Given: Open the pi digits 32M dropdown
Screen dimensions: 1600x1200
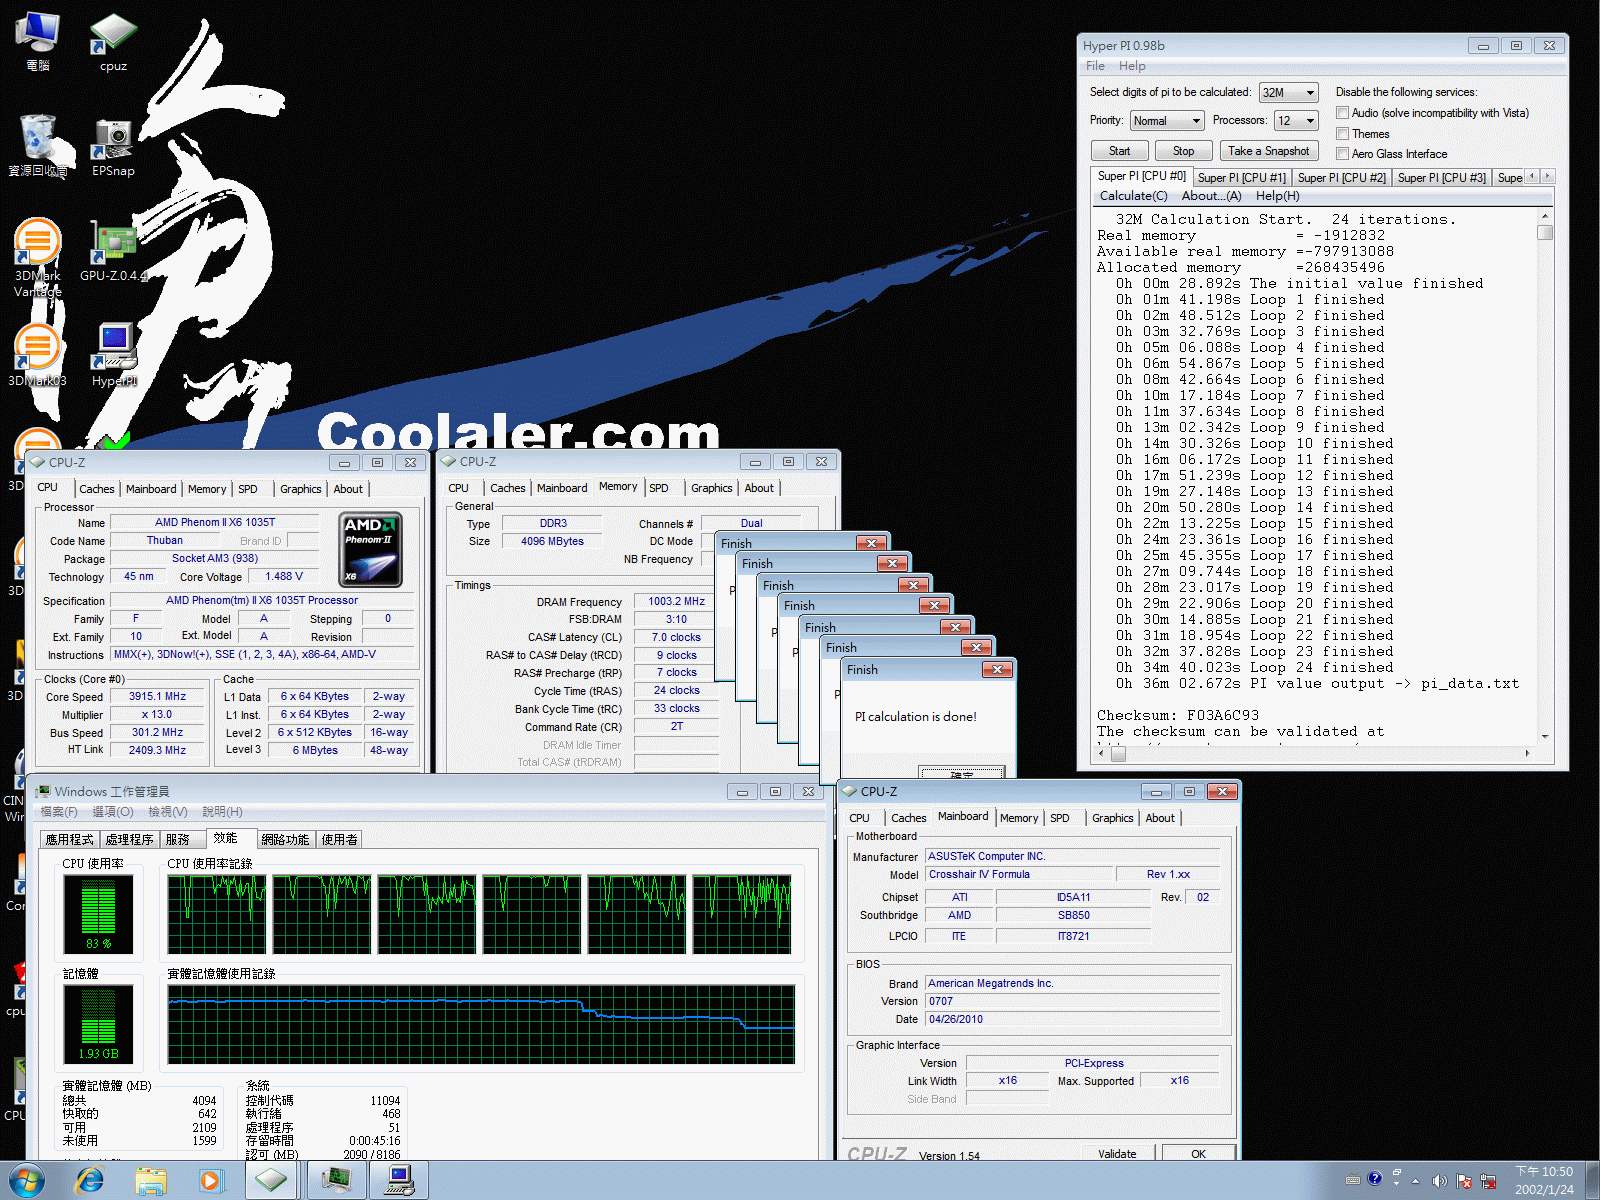Looking at the screenshot, I should point(1289,93).
